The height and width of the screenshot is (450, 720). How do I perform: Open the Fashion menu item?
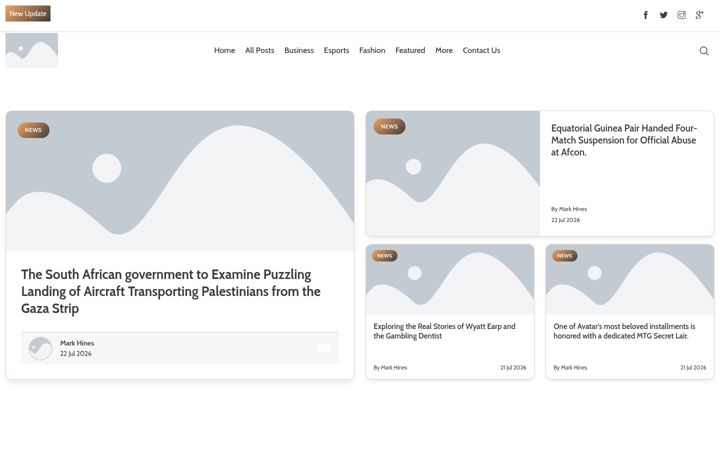372,51
